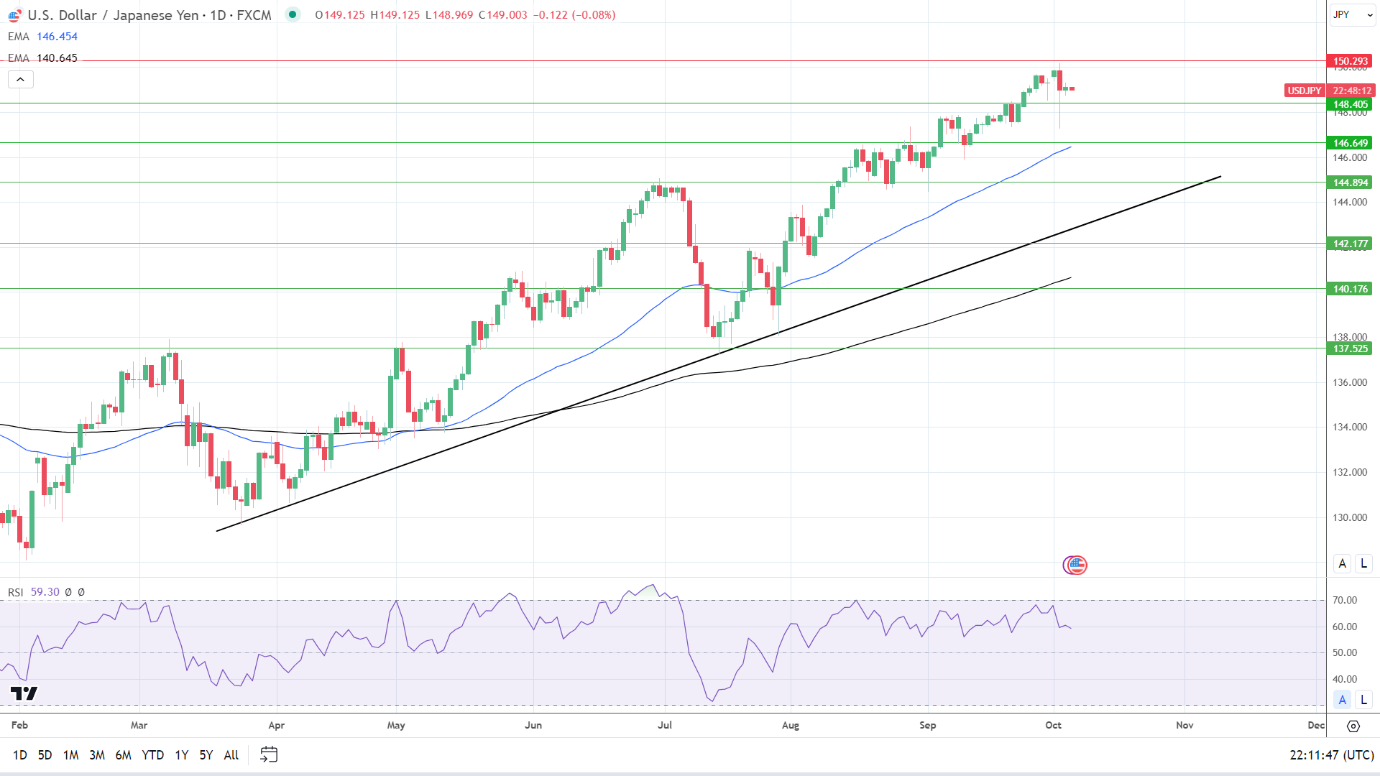This screenshot has height=776, width=1380.
Task: Click the 137.525 green level label
Action: click(x=1351, y=348)
